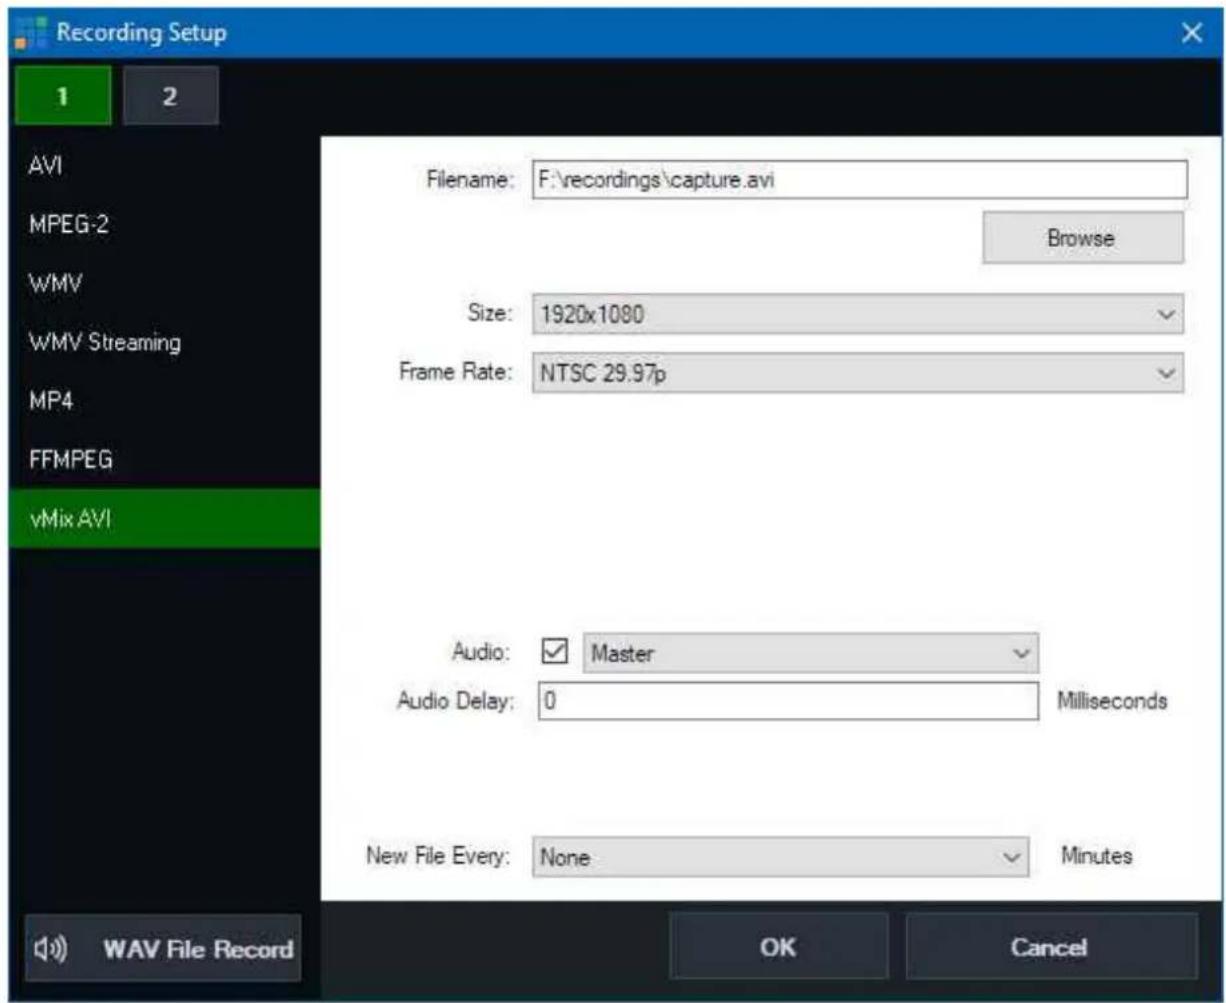Image resolution: width=1226 pixels, height=1003 pixels.
Task: Uncheck the Audio checkbox
Action: pos(554,653)
